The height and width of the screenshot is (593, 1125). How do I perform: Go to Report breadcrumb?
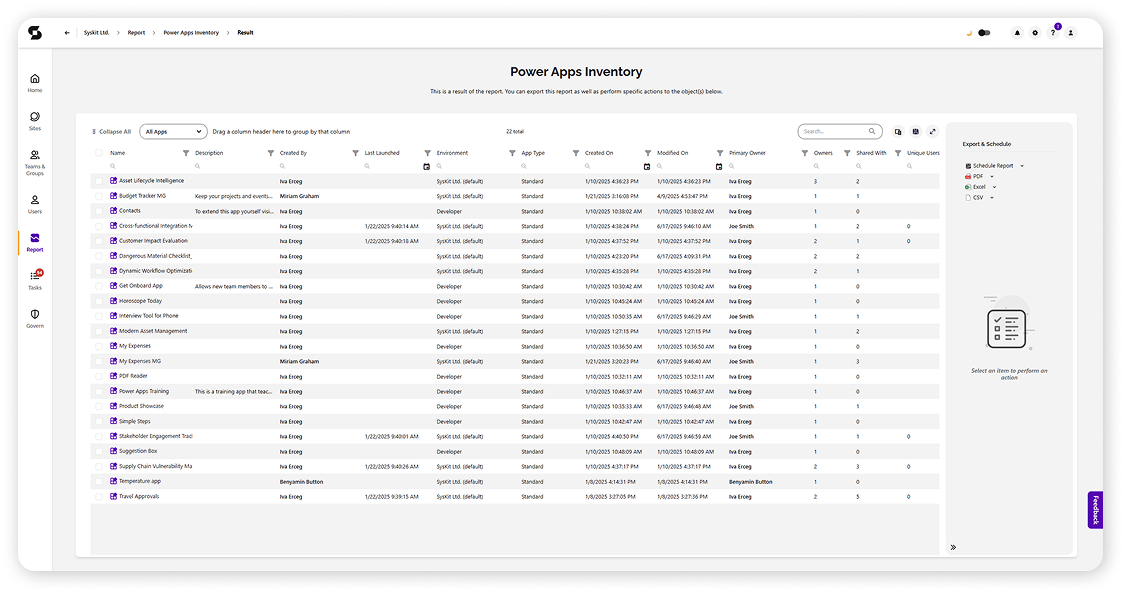[136, 33]
